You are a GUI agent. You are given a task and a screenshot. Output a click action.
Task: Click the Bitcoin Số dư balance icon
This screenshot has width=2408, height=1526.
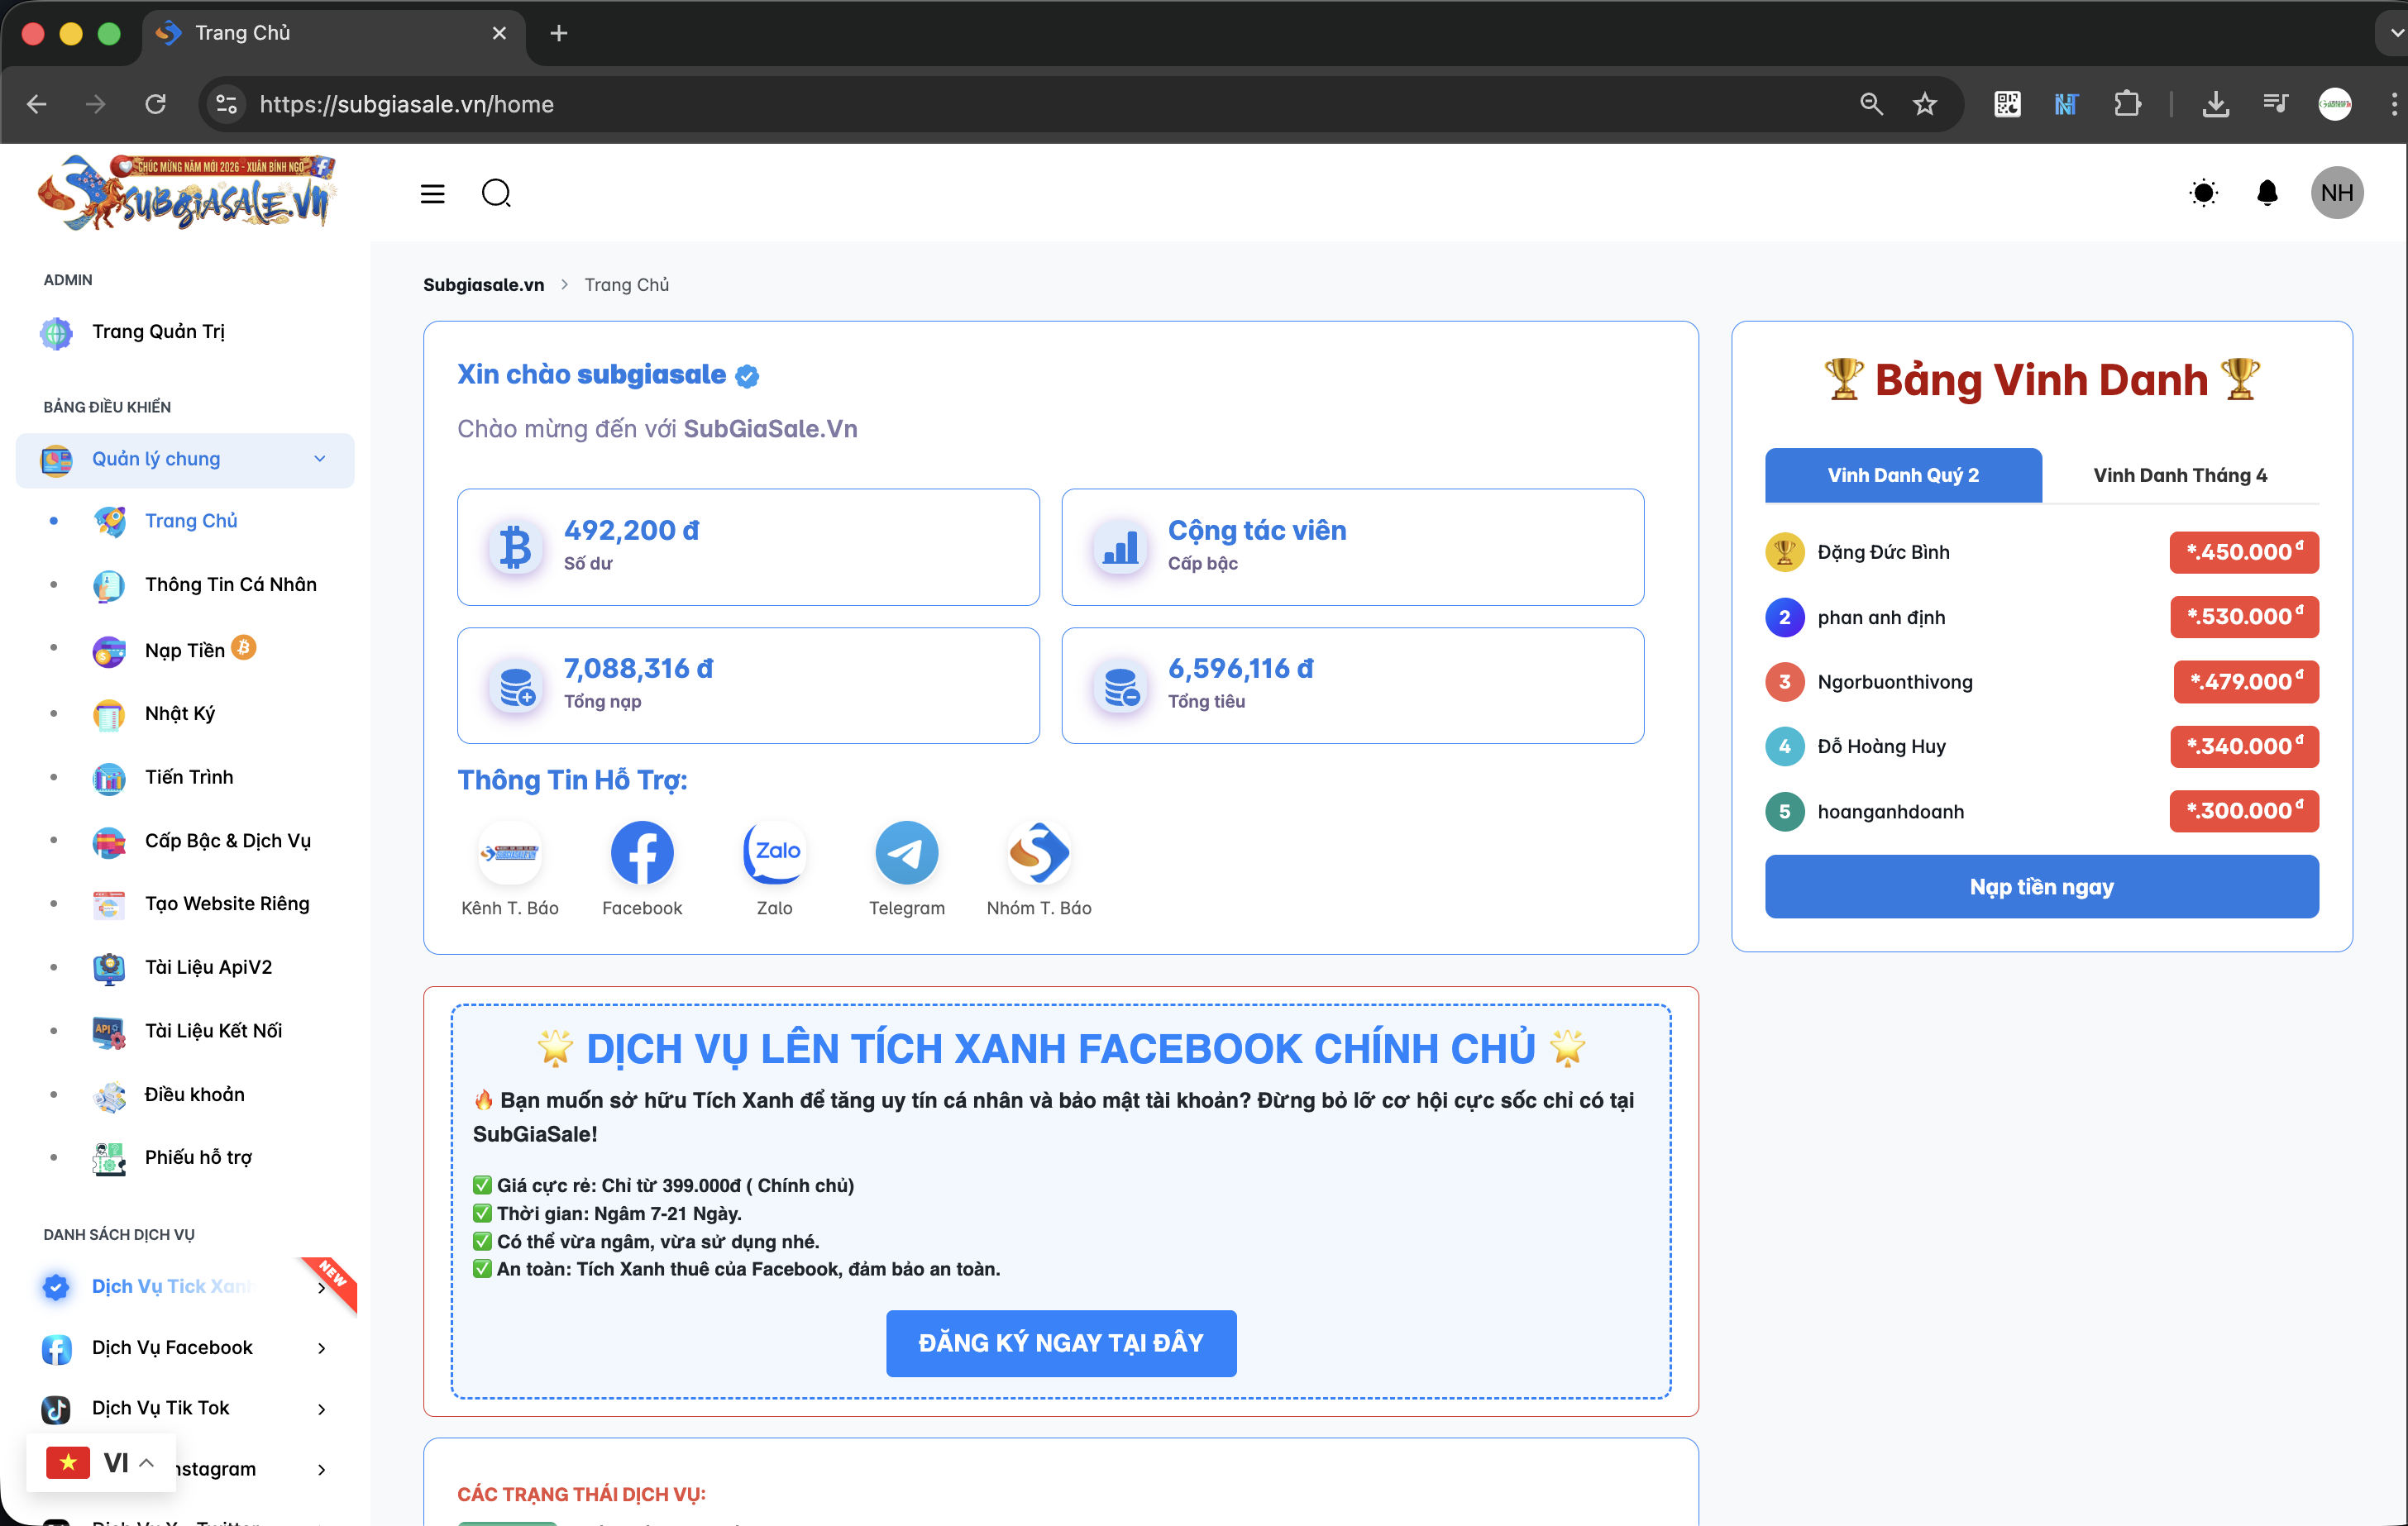coord(515,547)
